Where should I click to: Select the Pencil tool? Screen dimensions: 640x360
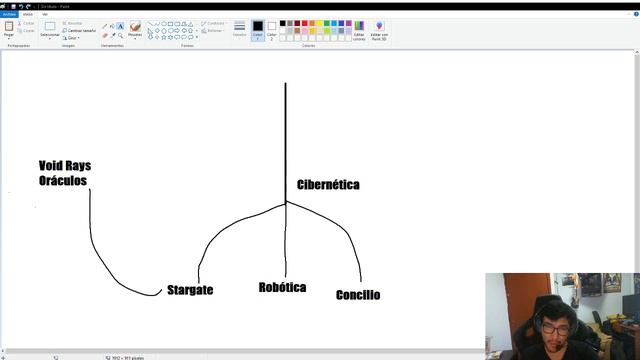pyautogui.click(x=104, y=26)
